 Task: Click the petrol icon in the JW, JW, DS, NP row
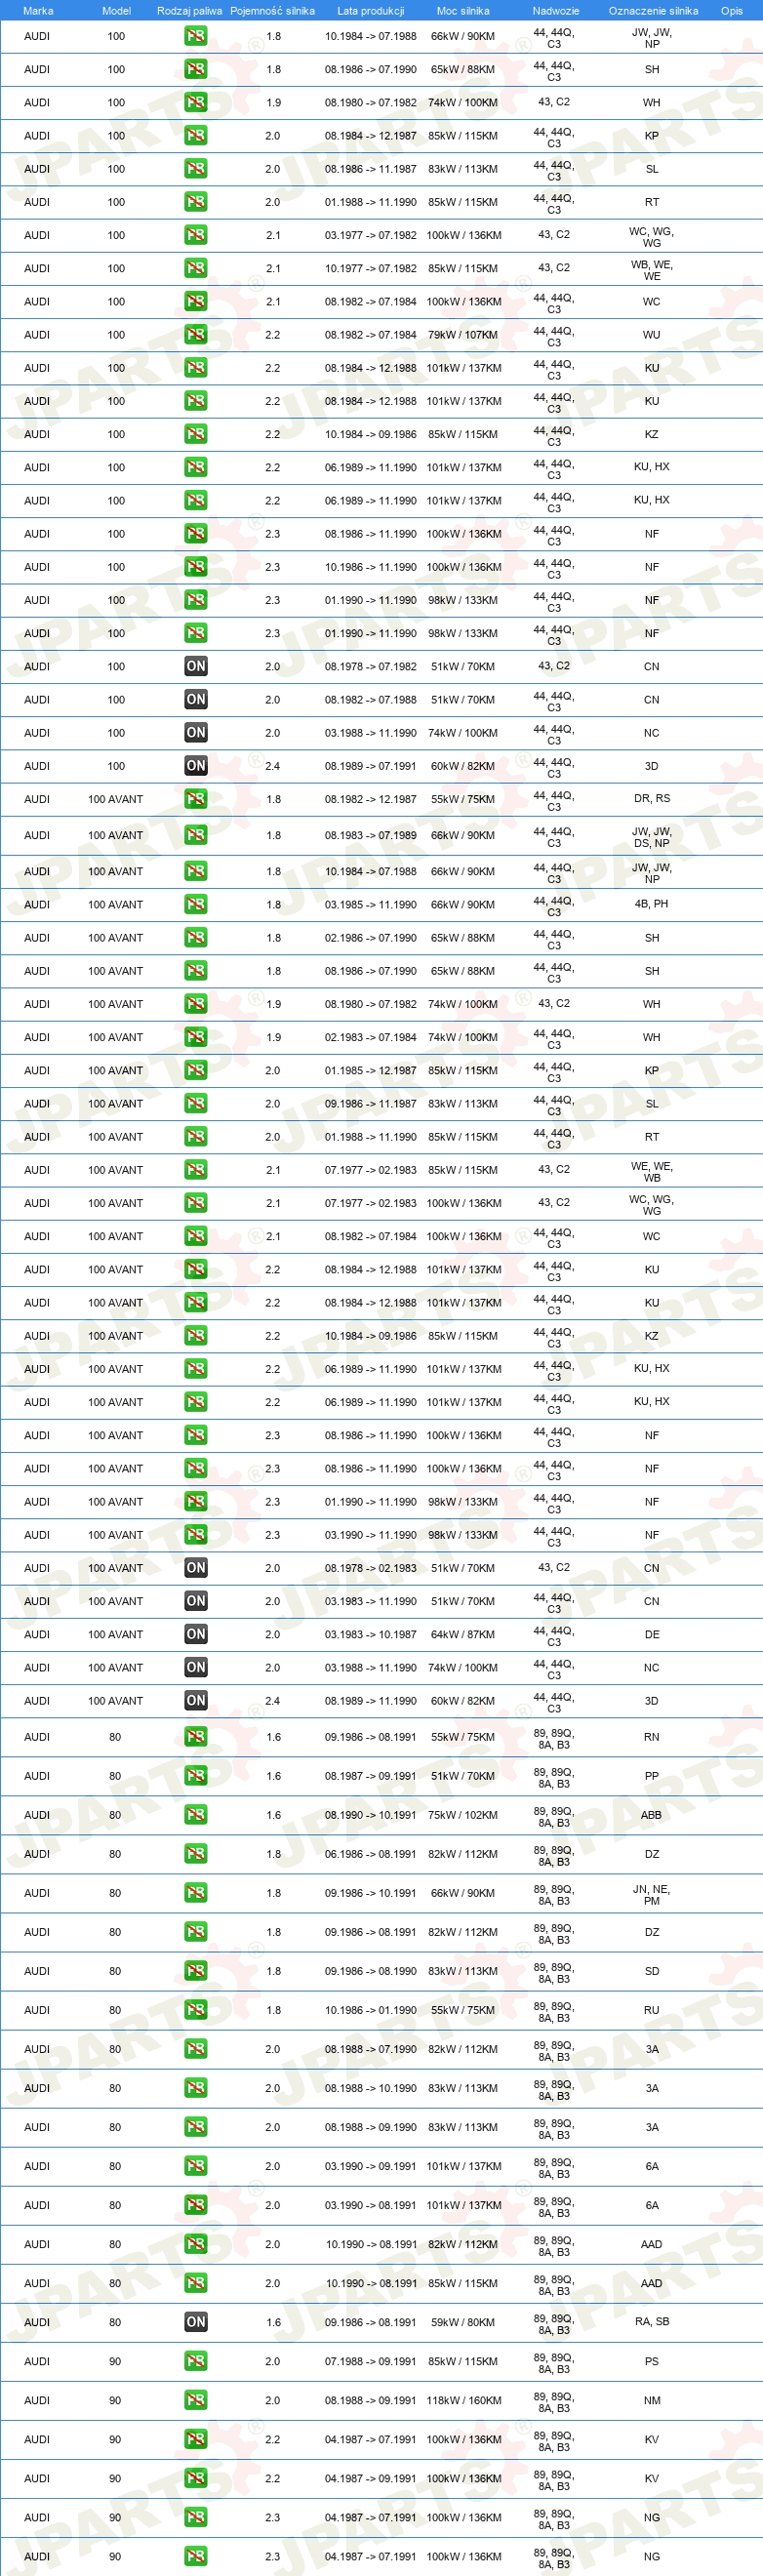pyautogui.click(x=196, y=835)
